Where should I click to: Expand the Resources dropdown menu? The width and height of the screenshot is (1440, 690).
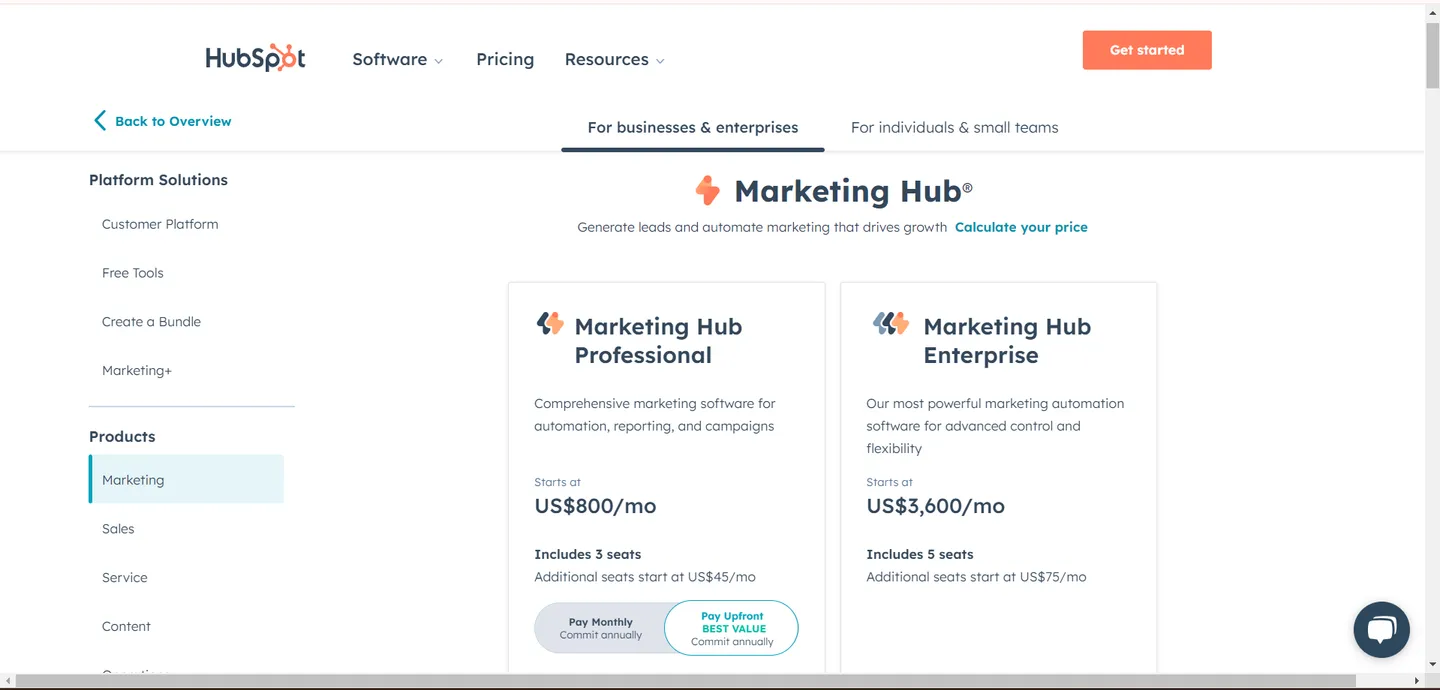614,59
